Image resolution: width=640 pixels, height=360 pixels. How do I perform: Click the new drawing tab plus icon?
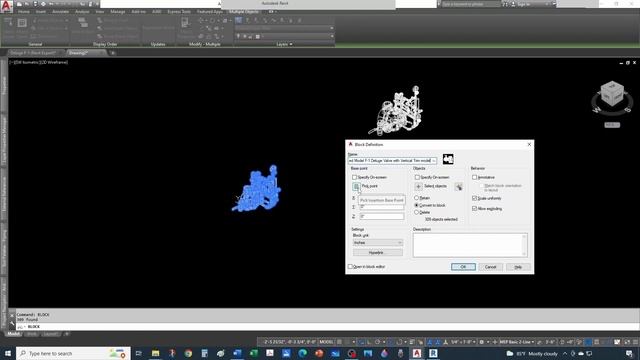pos(113,53)
